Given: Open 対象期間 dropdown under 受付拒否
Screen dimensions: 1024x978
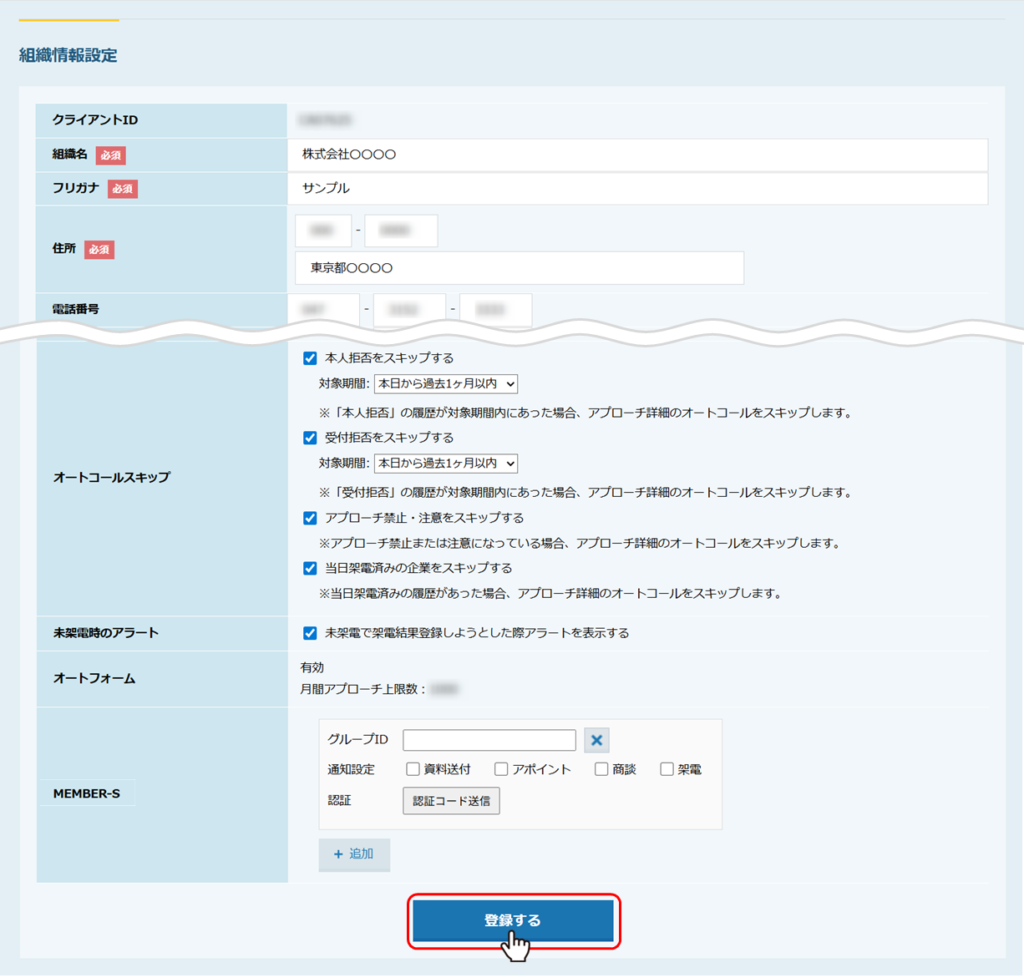Looking at the screenshot, I should pyautogui.click(x=446, y=463).
